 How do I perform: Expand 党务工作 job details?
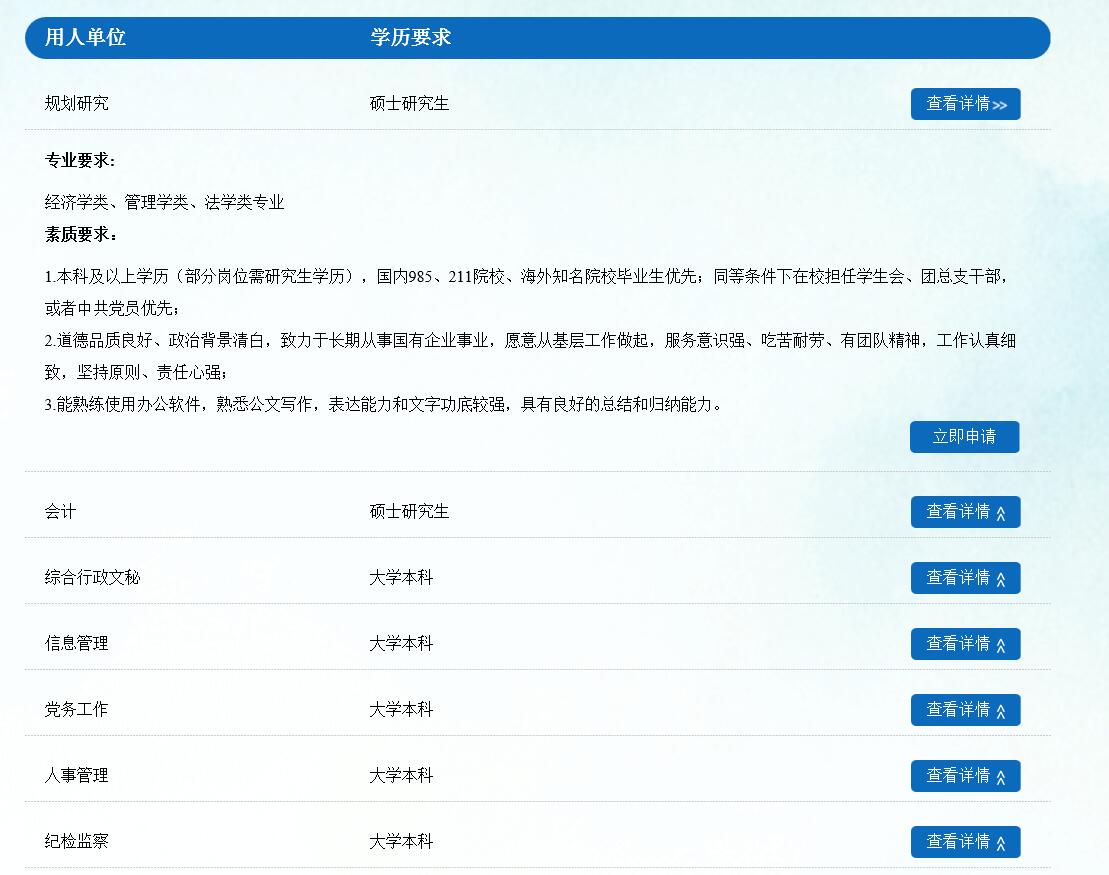coord(965,710)
